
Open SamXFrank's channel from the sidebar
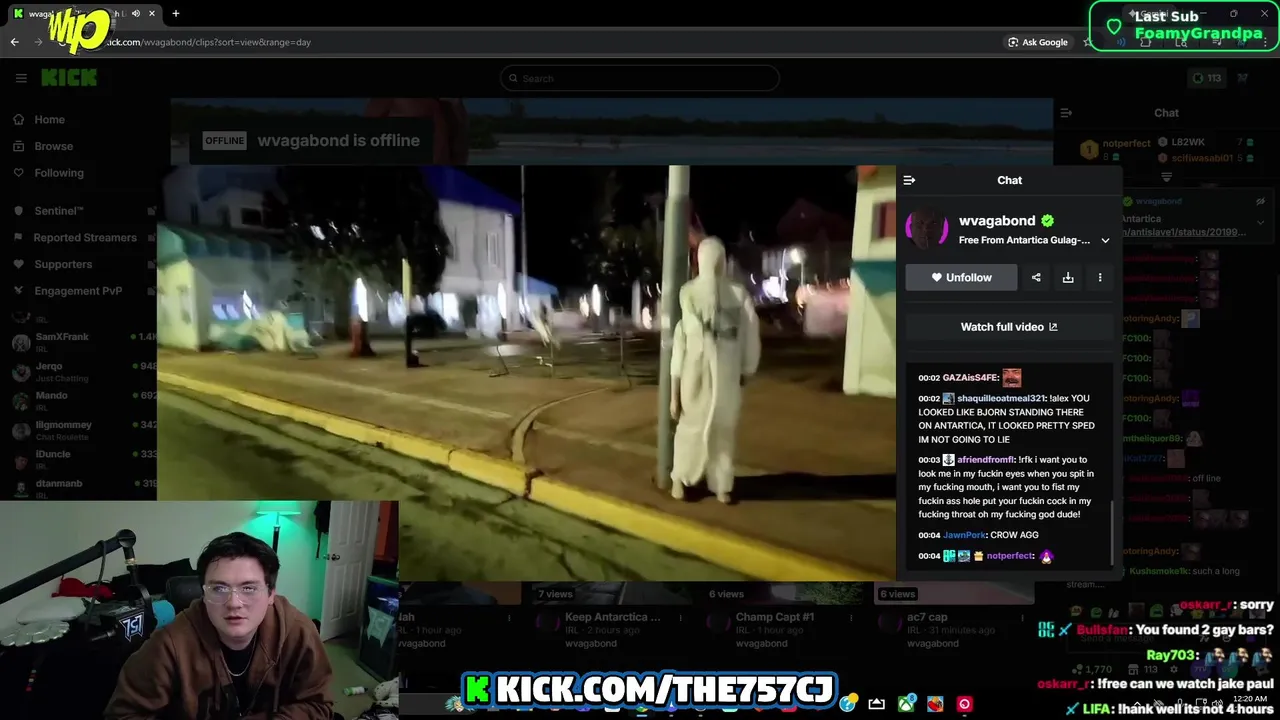tap(80, 342)
